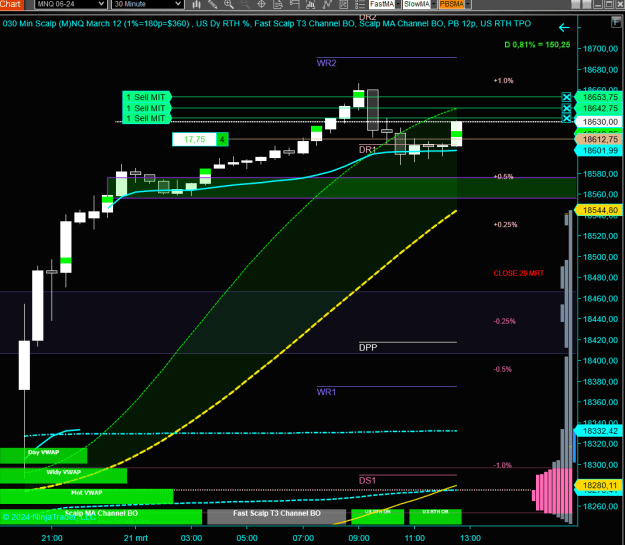Click the top Sell MIT order label
The image size is (625, 545).
146,97
